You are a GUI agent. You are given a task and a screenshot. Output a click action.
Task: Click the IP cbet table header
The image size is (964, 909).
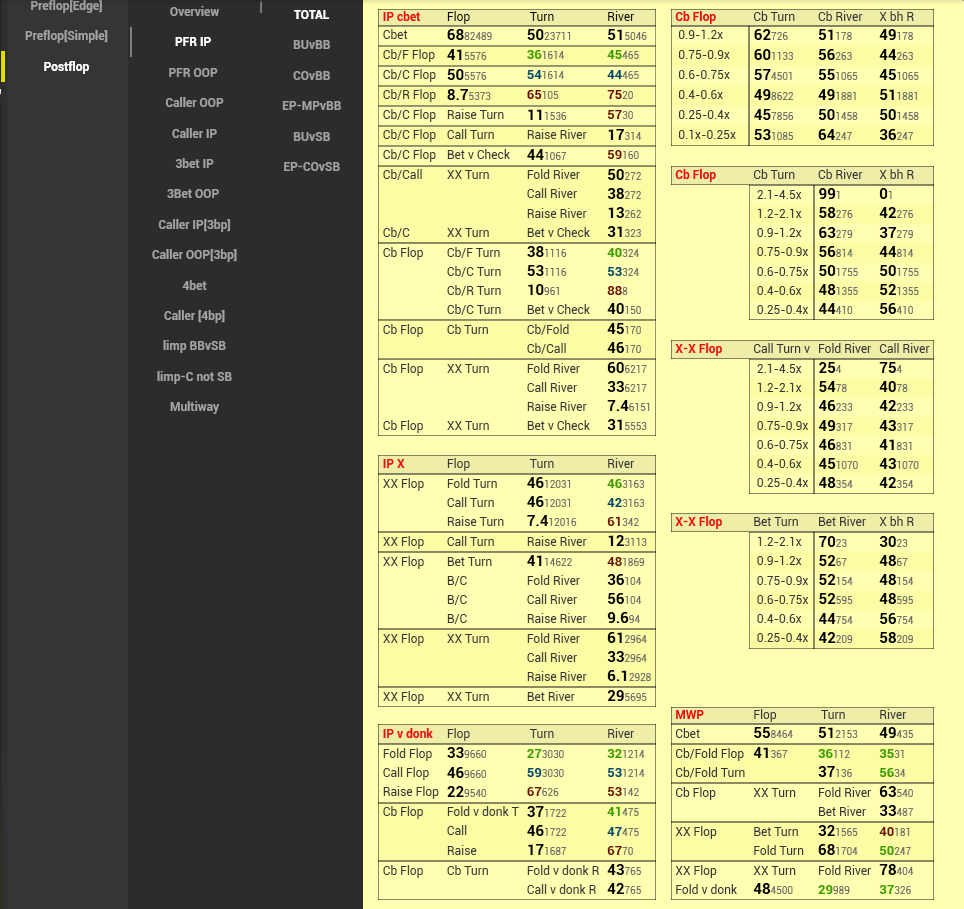pyautogui.click(x=402, y=17)
